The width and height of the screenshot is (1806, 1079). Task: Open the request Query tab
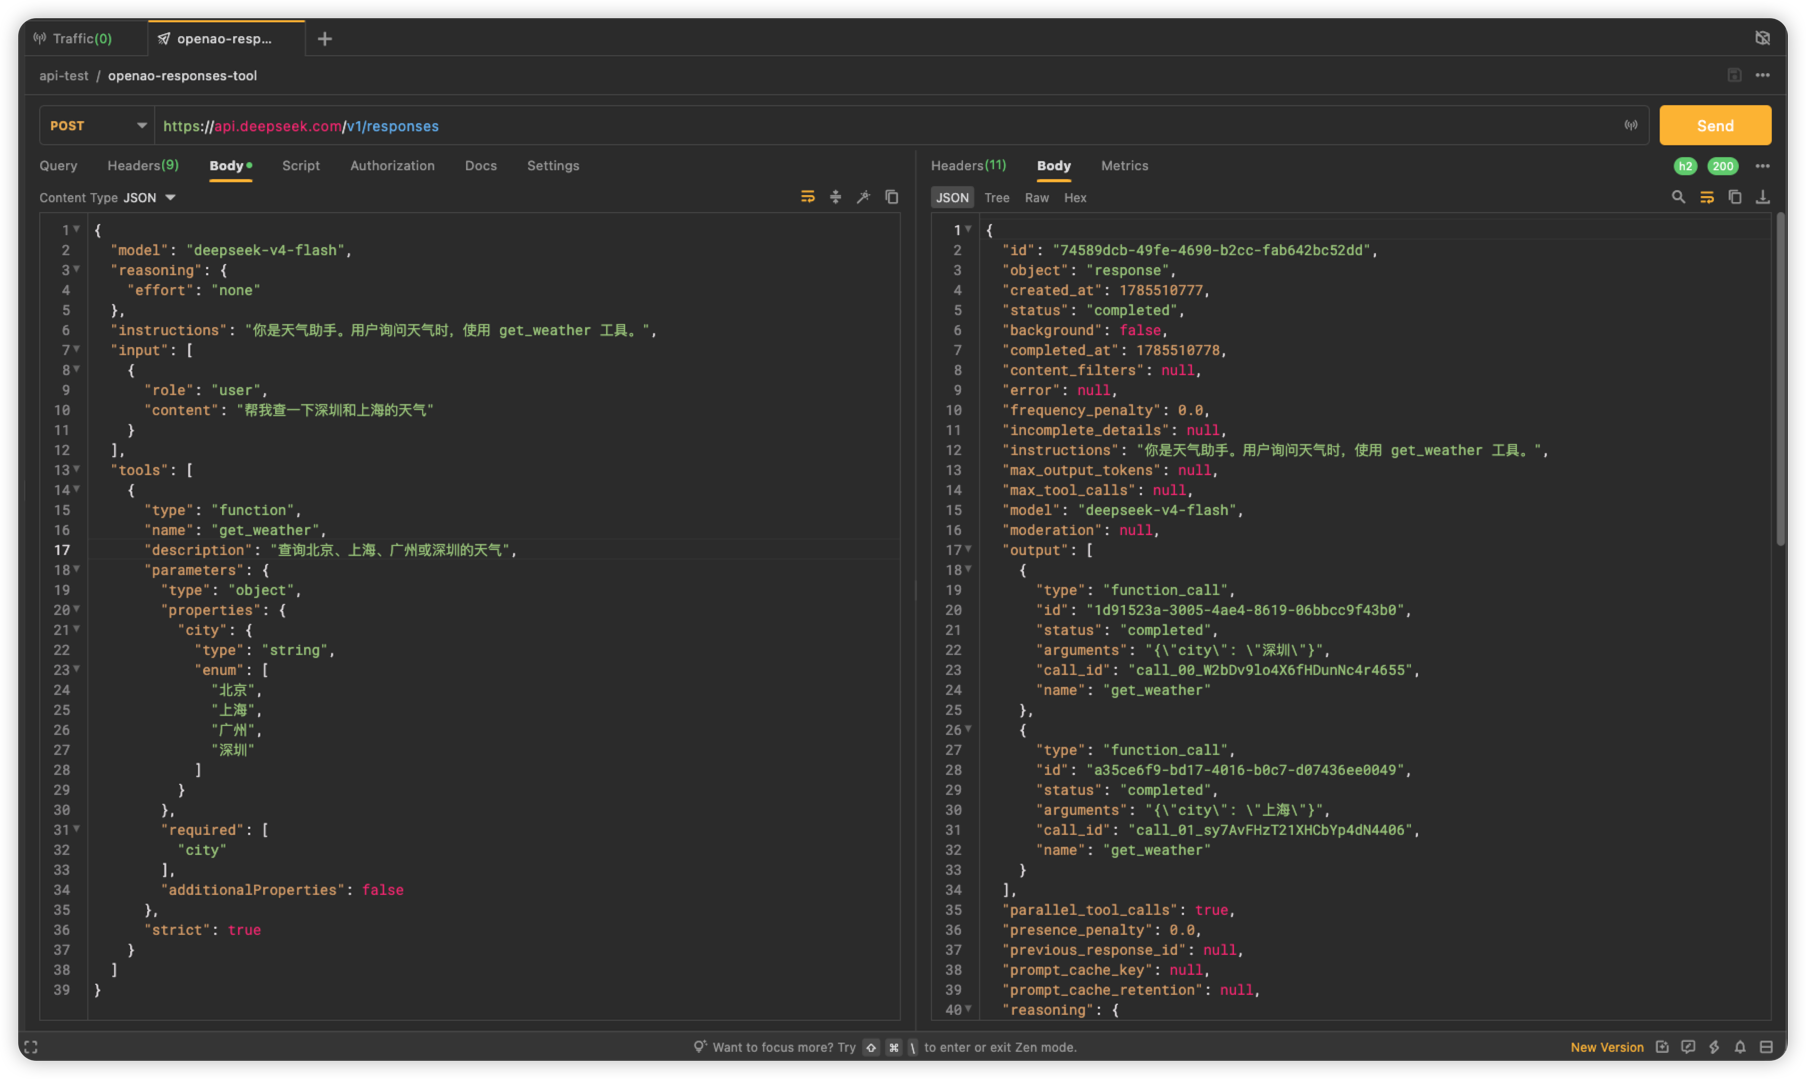point(58,166)
